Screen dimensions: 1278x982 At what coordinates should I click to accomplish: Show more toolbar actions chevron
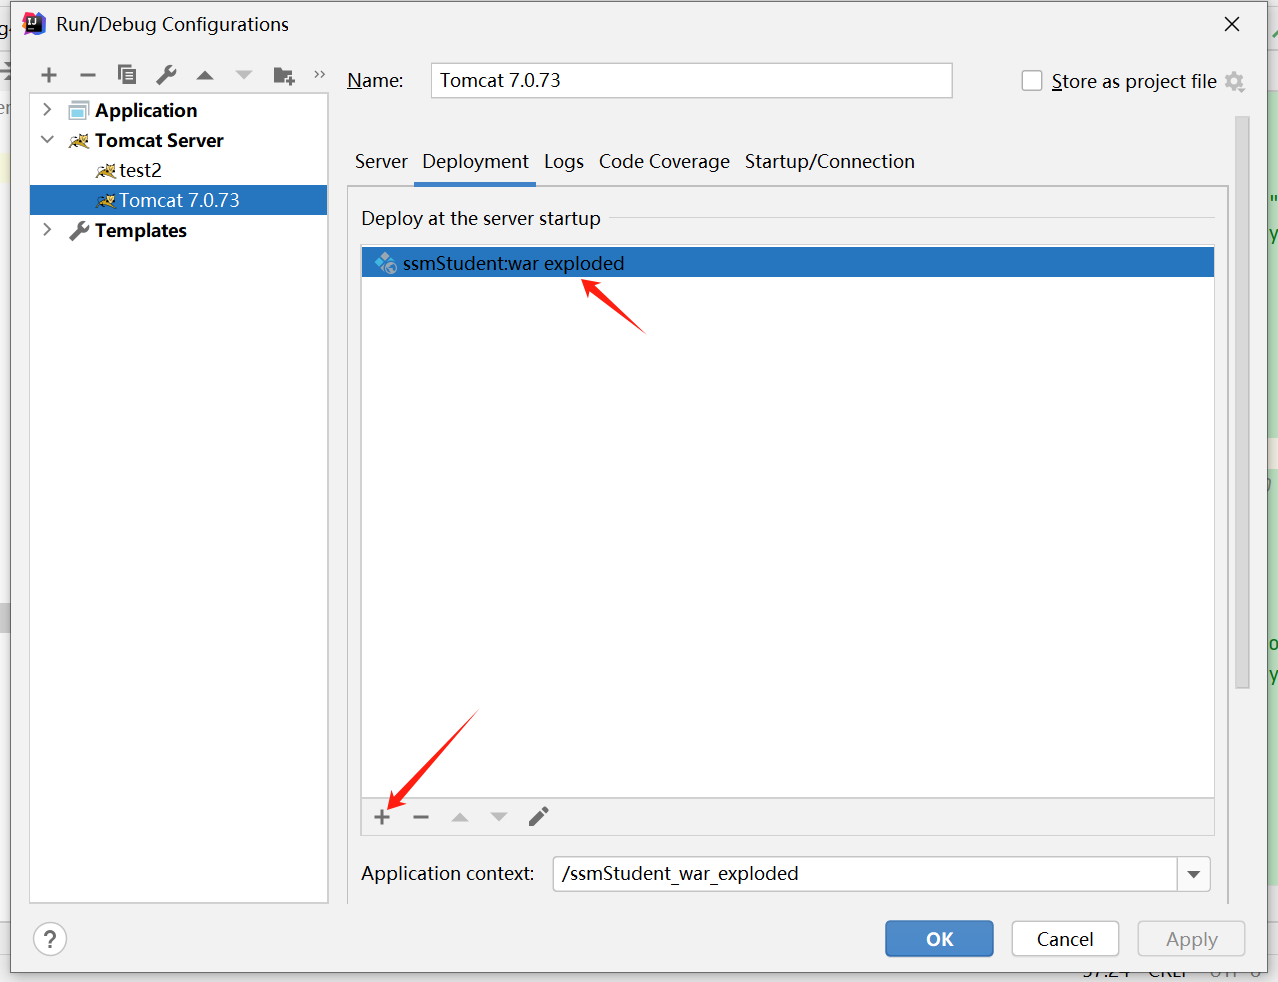(x=320, y=74)
